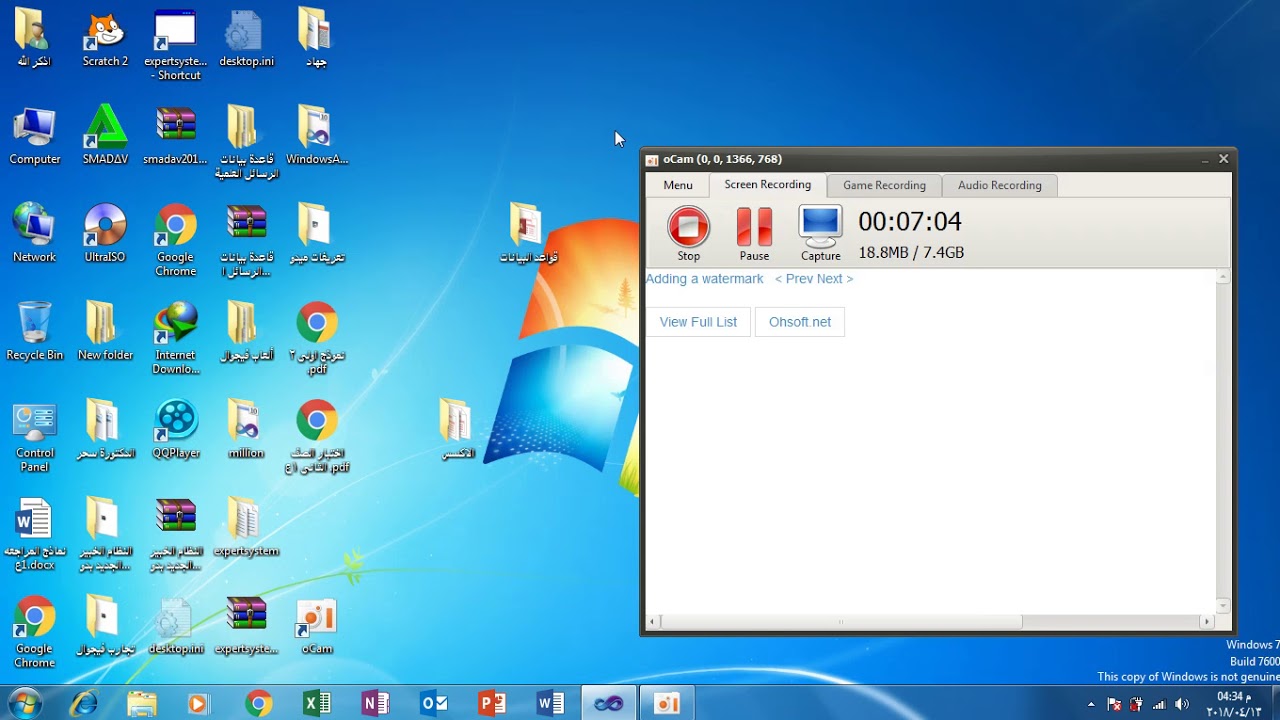Open Internet Explorer from the taskbar
This screenshot has width=1280, height=720.
click(x=84, y=703)
